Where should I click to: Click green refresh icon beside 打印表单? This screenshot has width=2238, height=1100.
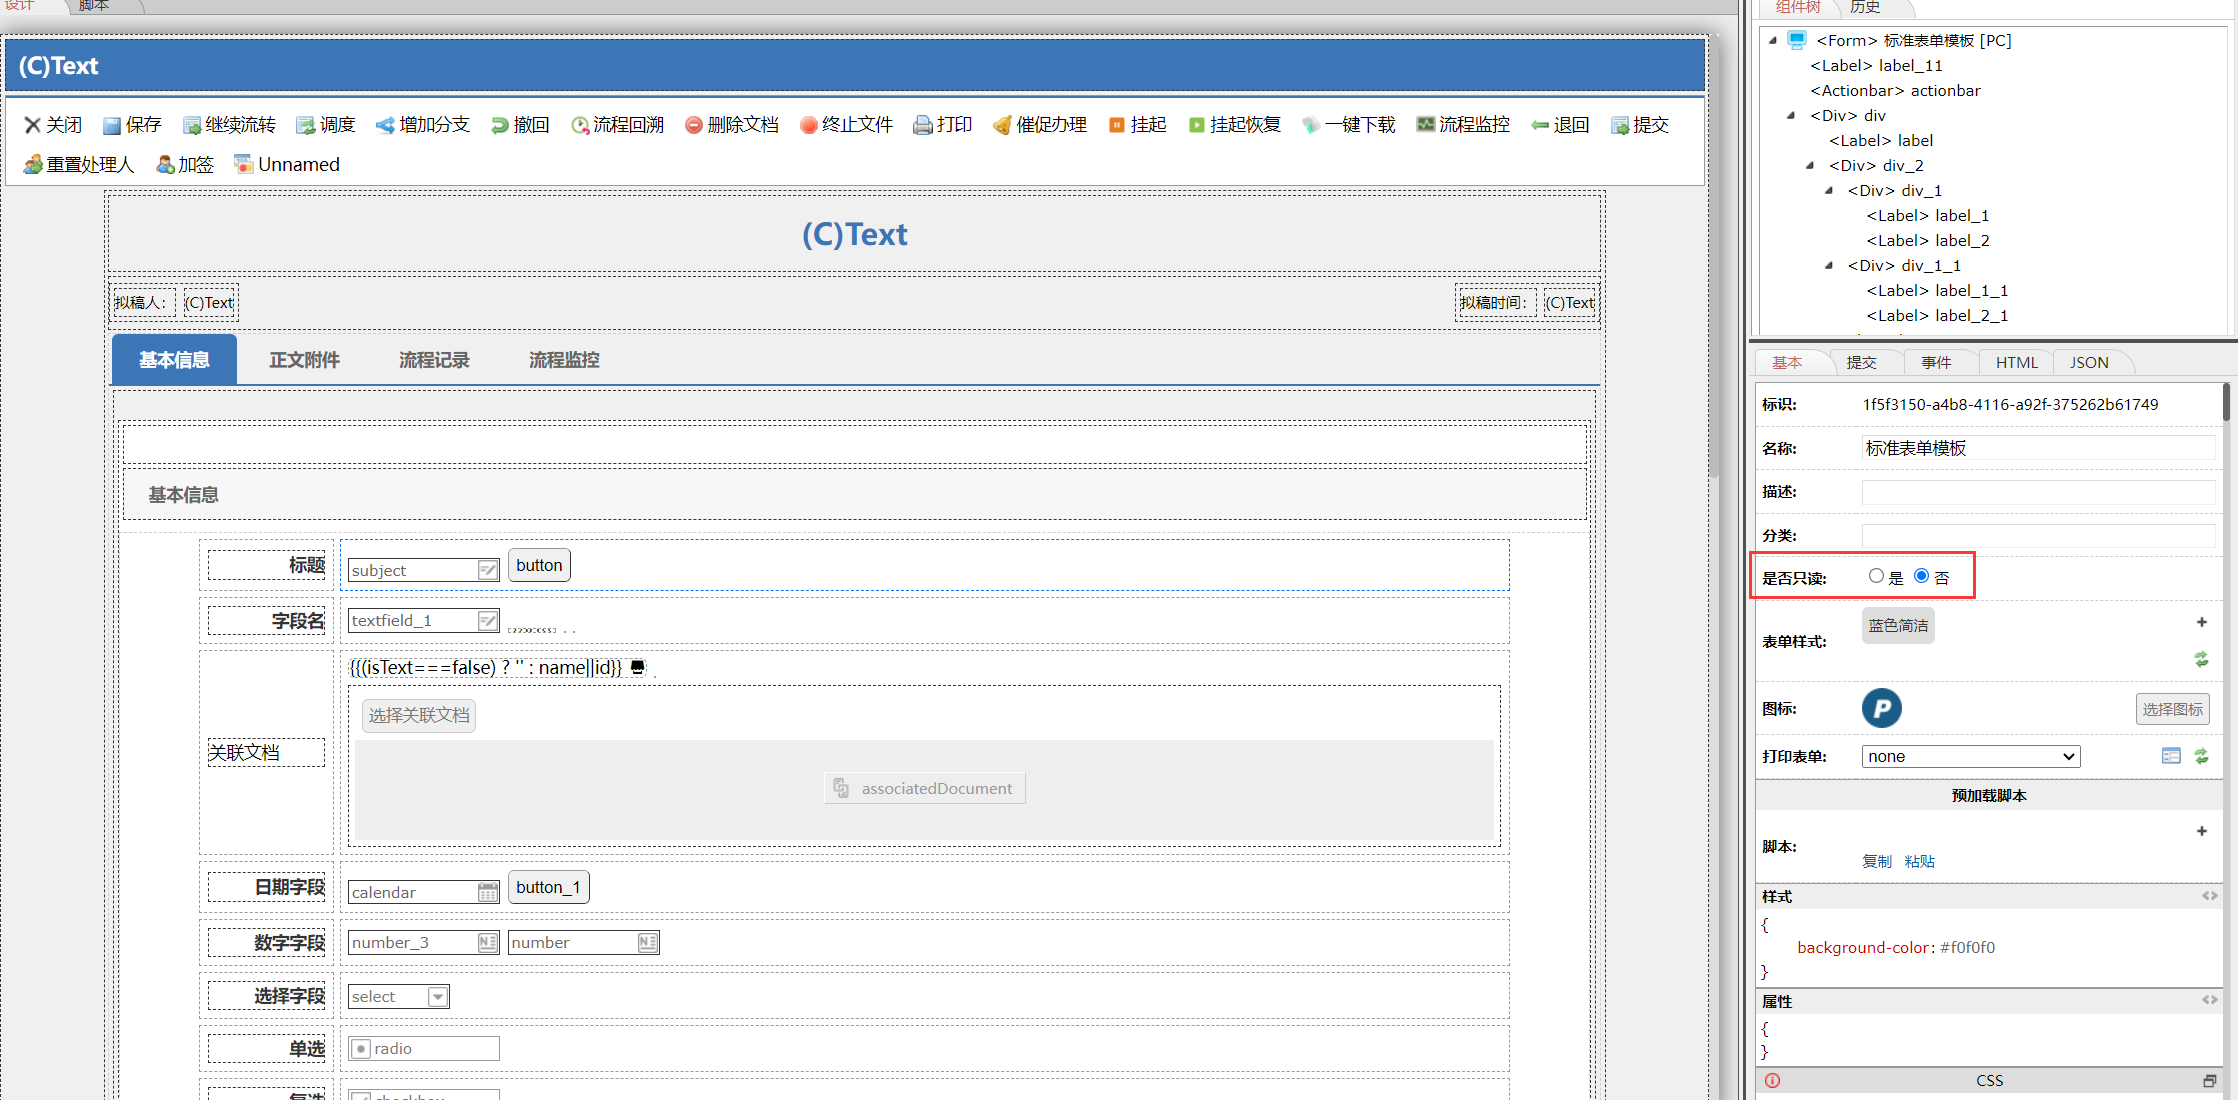tap(2201, 756)
